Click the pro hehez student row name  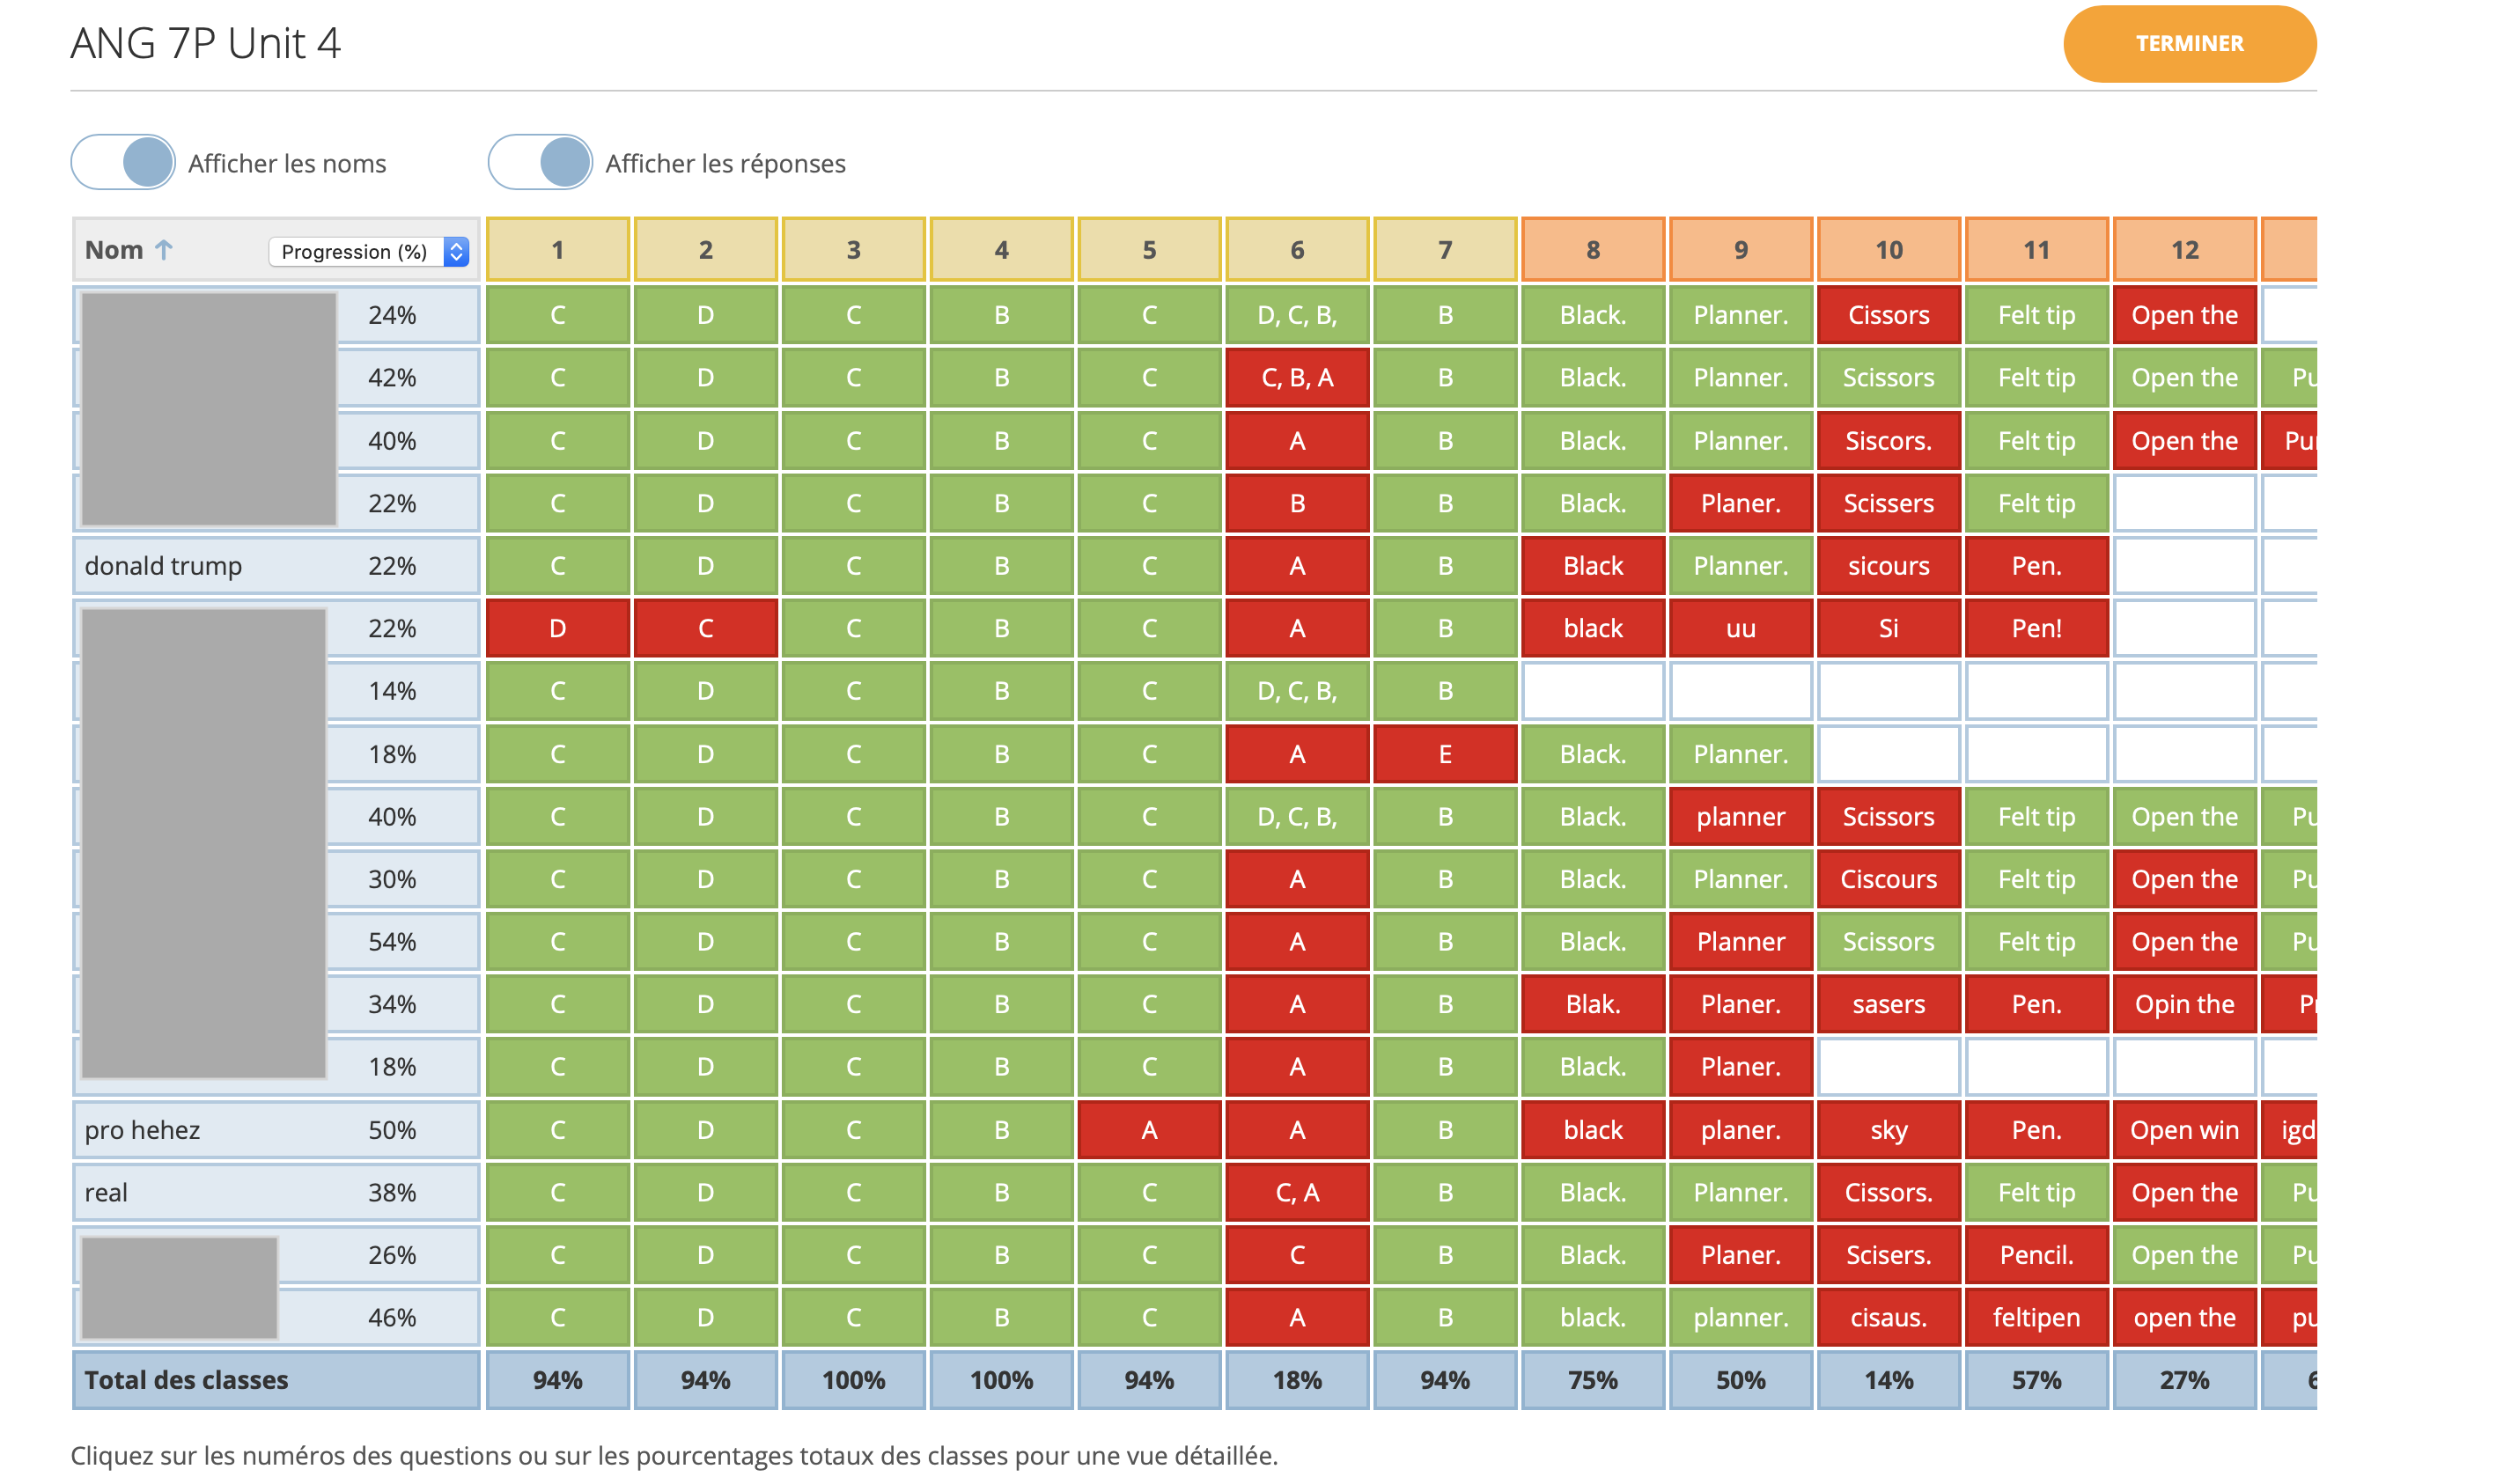142,1130
